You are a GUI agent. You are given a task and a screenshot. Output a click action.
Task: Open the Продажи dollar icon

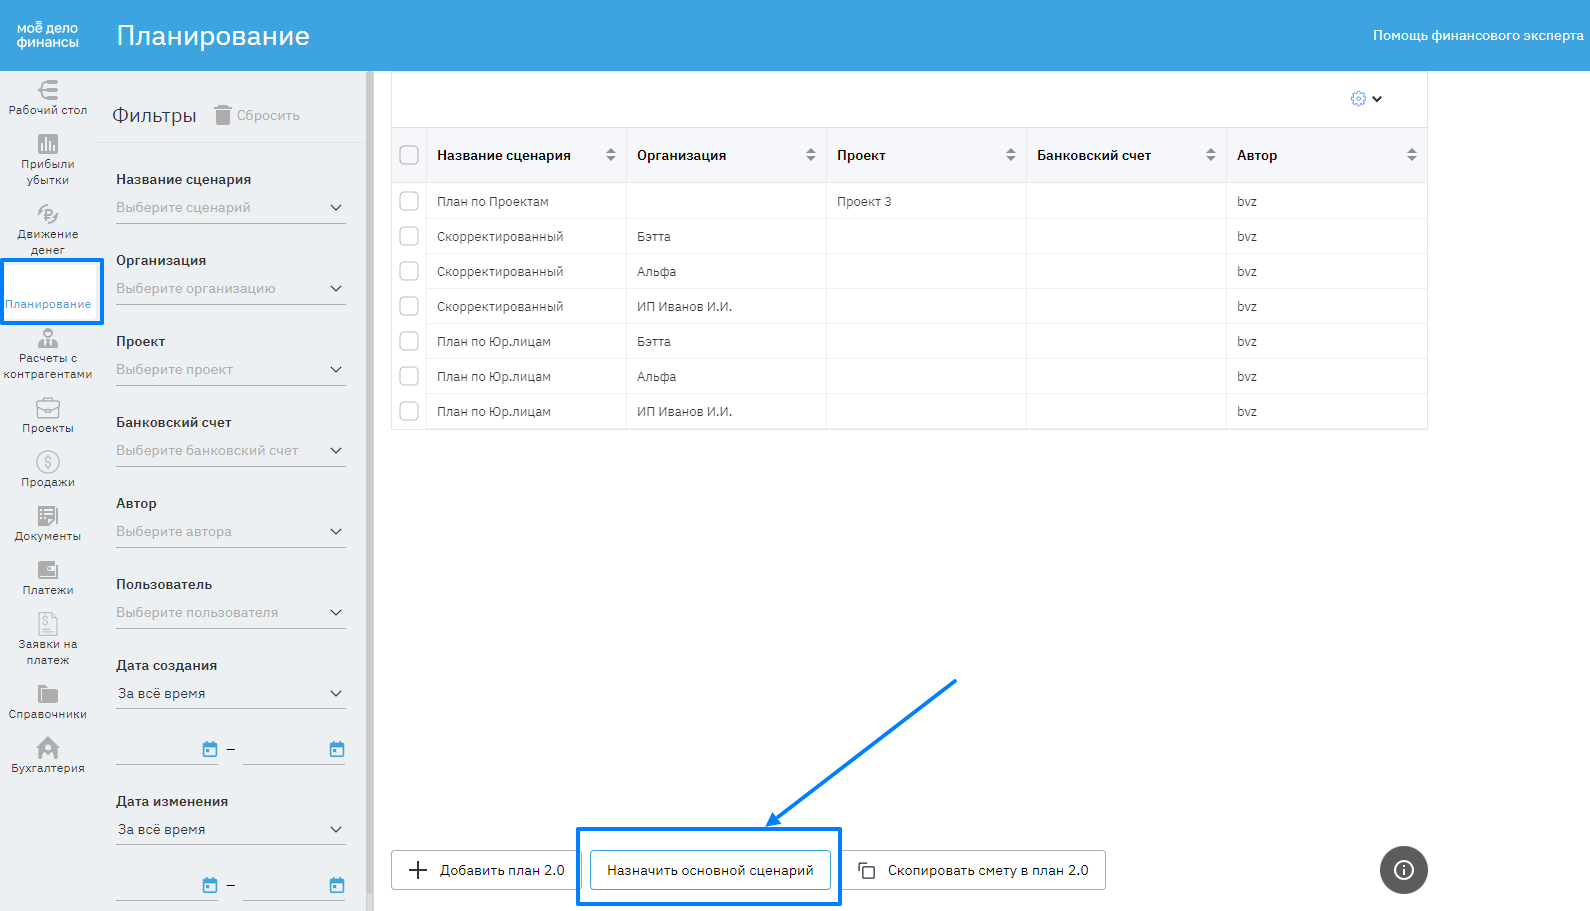[x=48, y=462]
